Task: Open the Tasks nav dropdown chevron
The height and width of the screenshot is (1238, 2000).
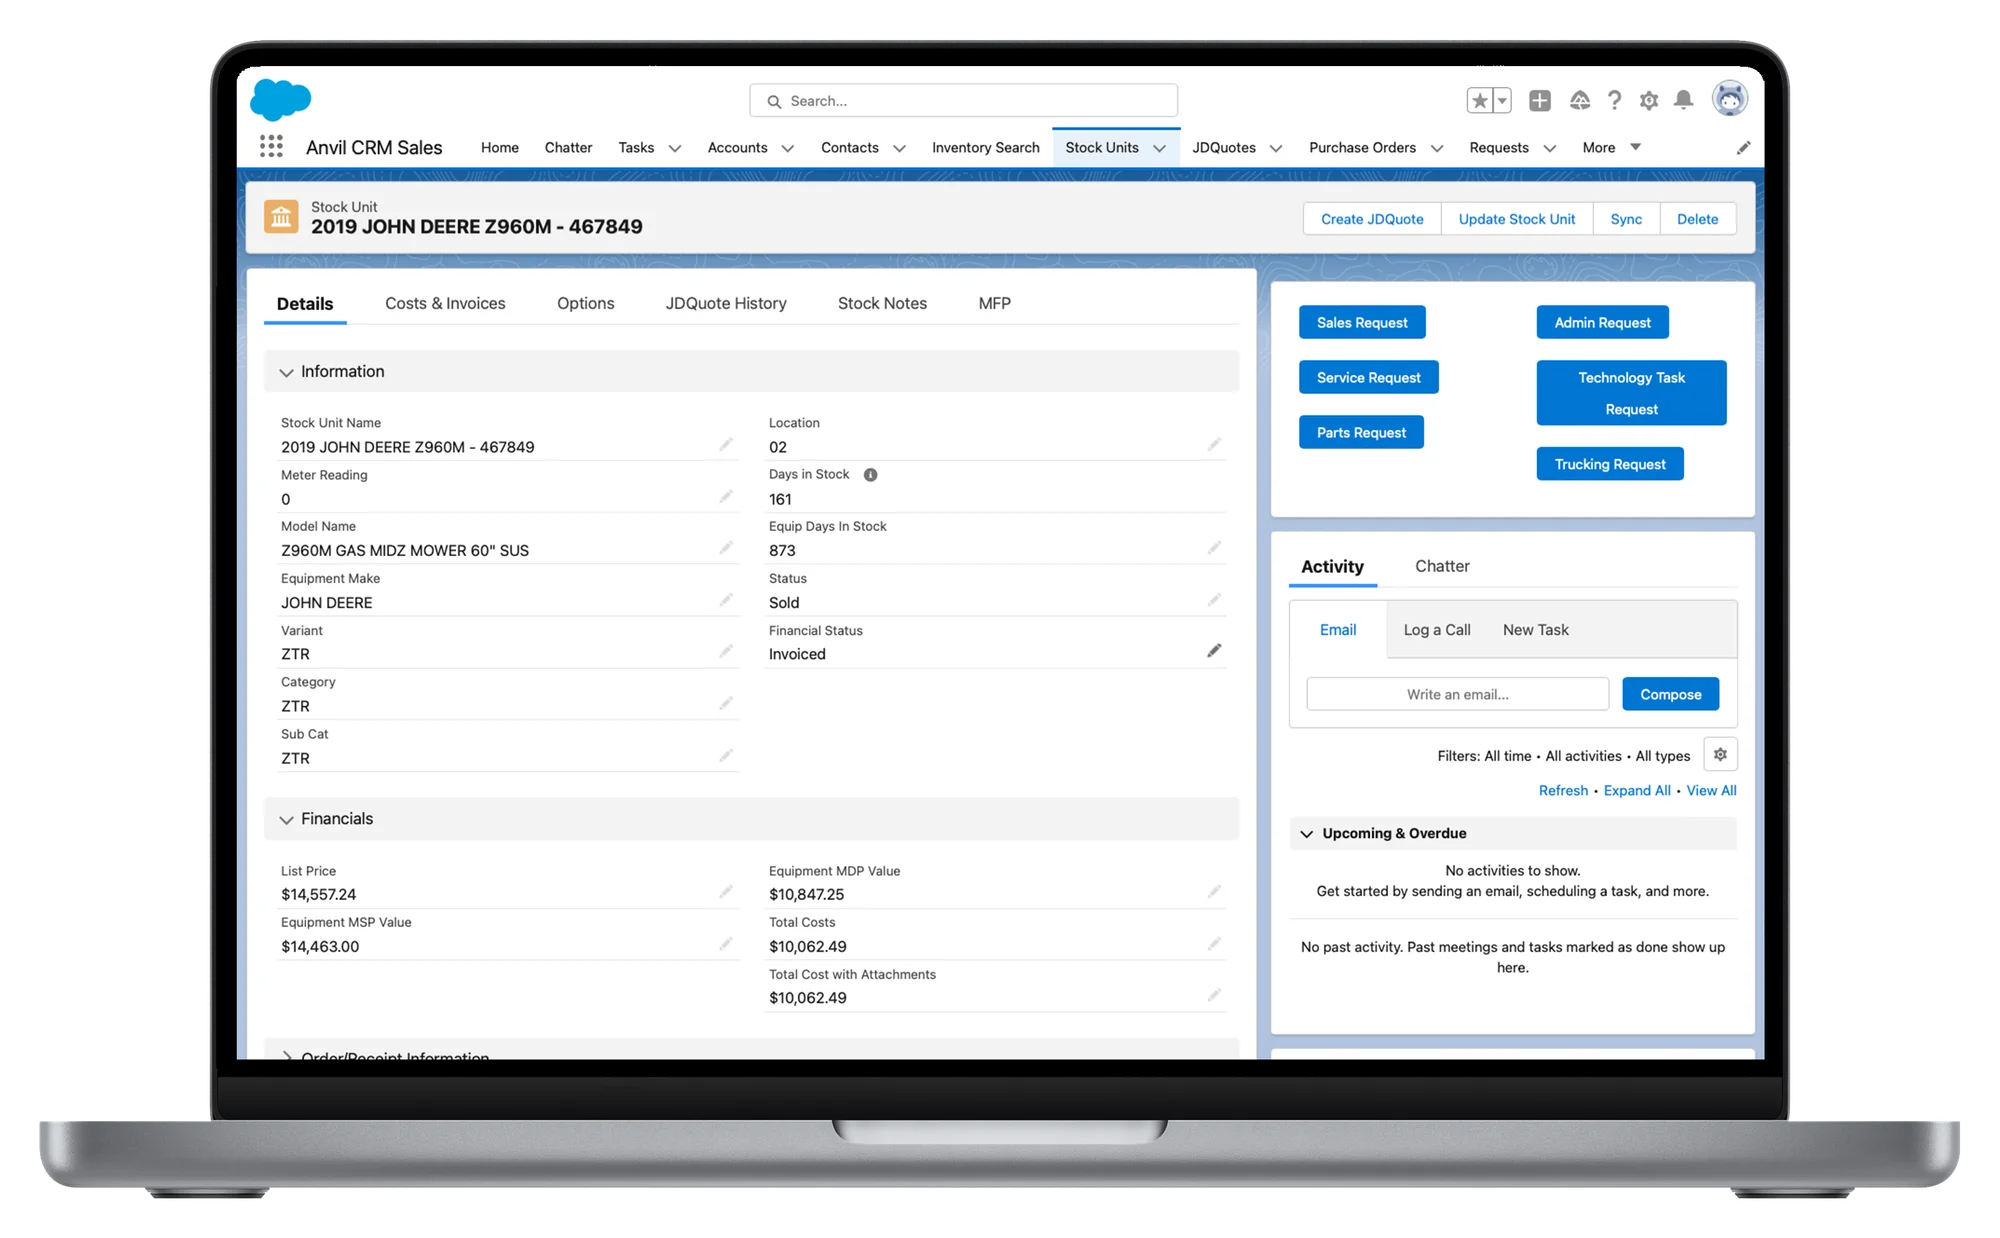Action: tap(675, 148)
